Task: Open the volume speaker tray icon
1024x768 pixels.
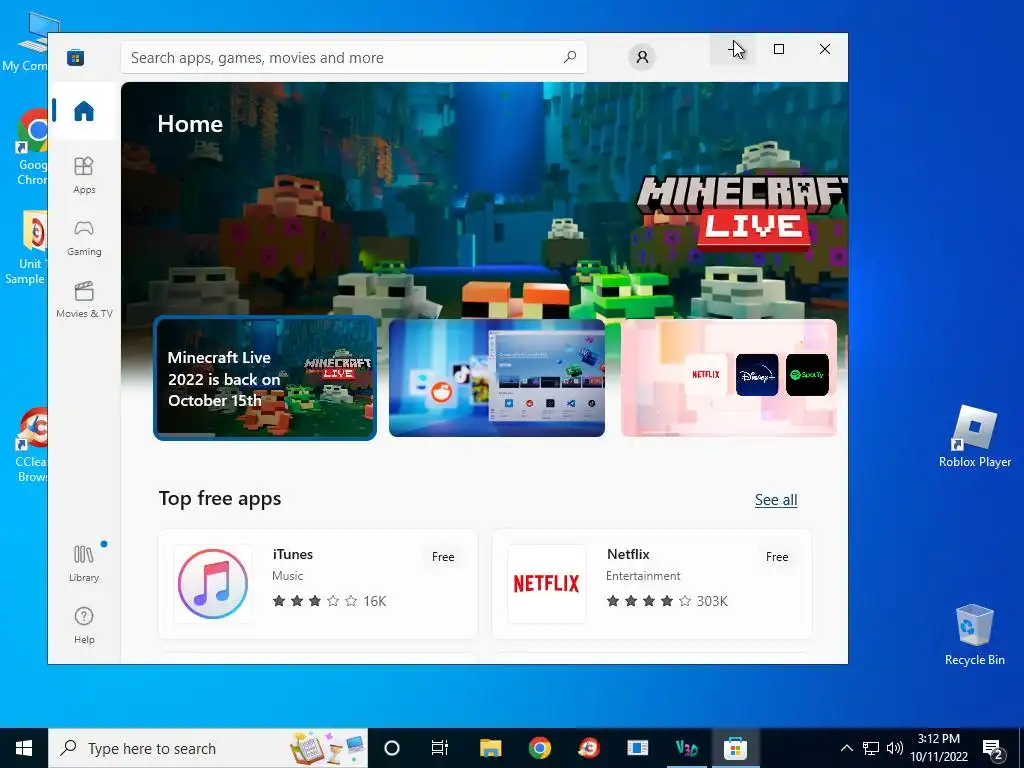Action: [x=895, y=748]
